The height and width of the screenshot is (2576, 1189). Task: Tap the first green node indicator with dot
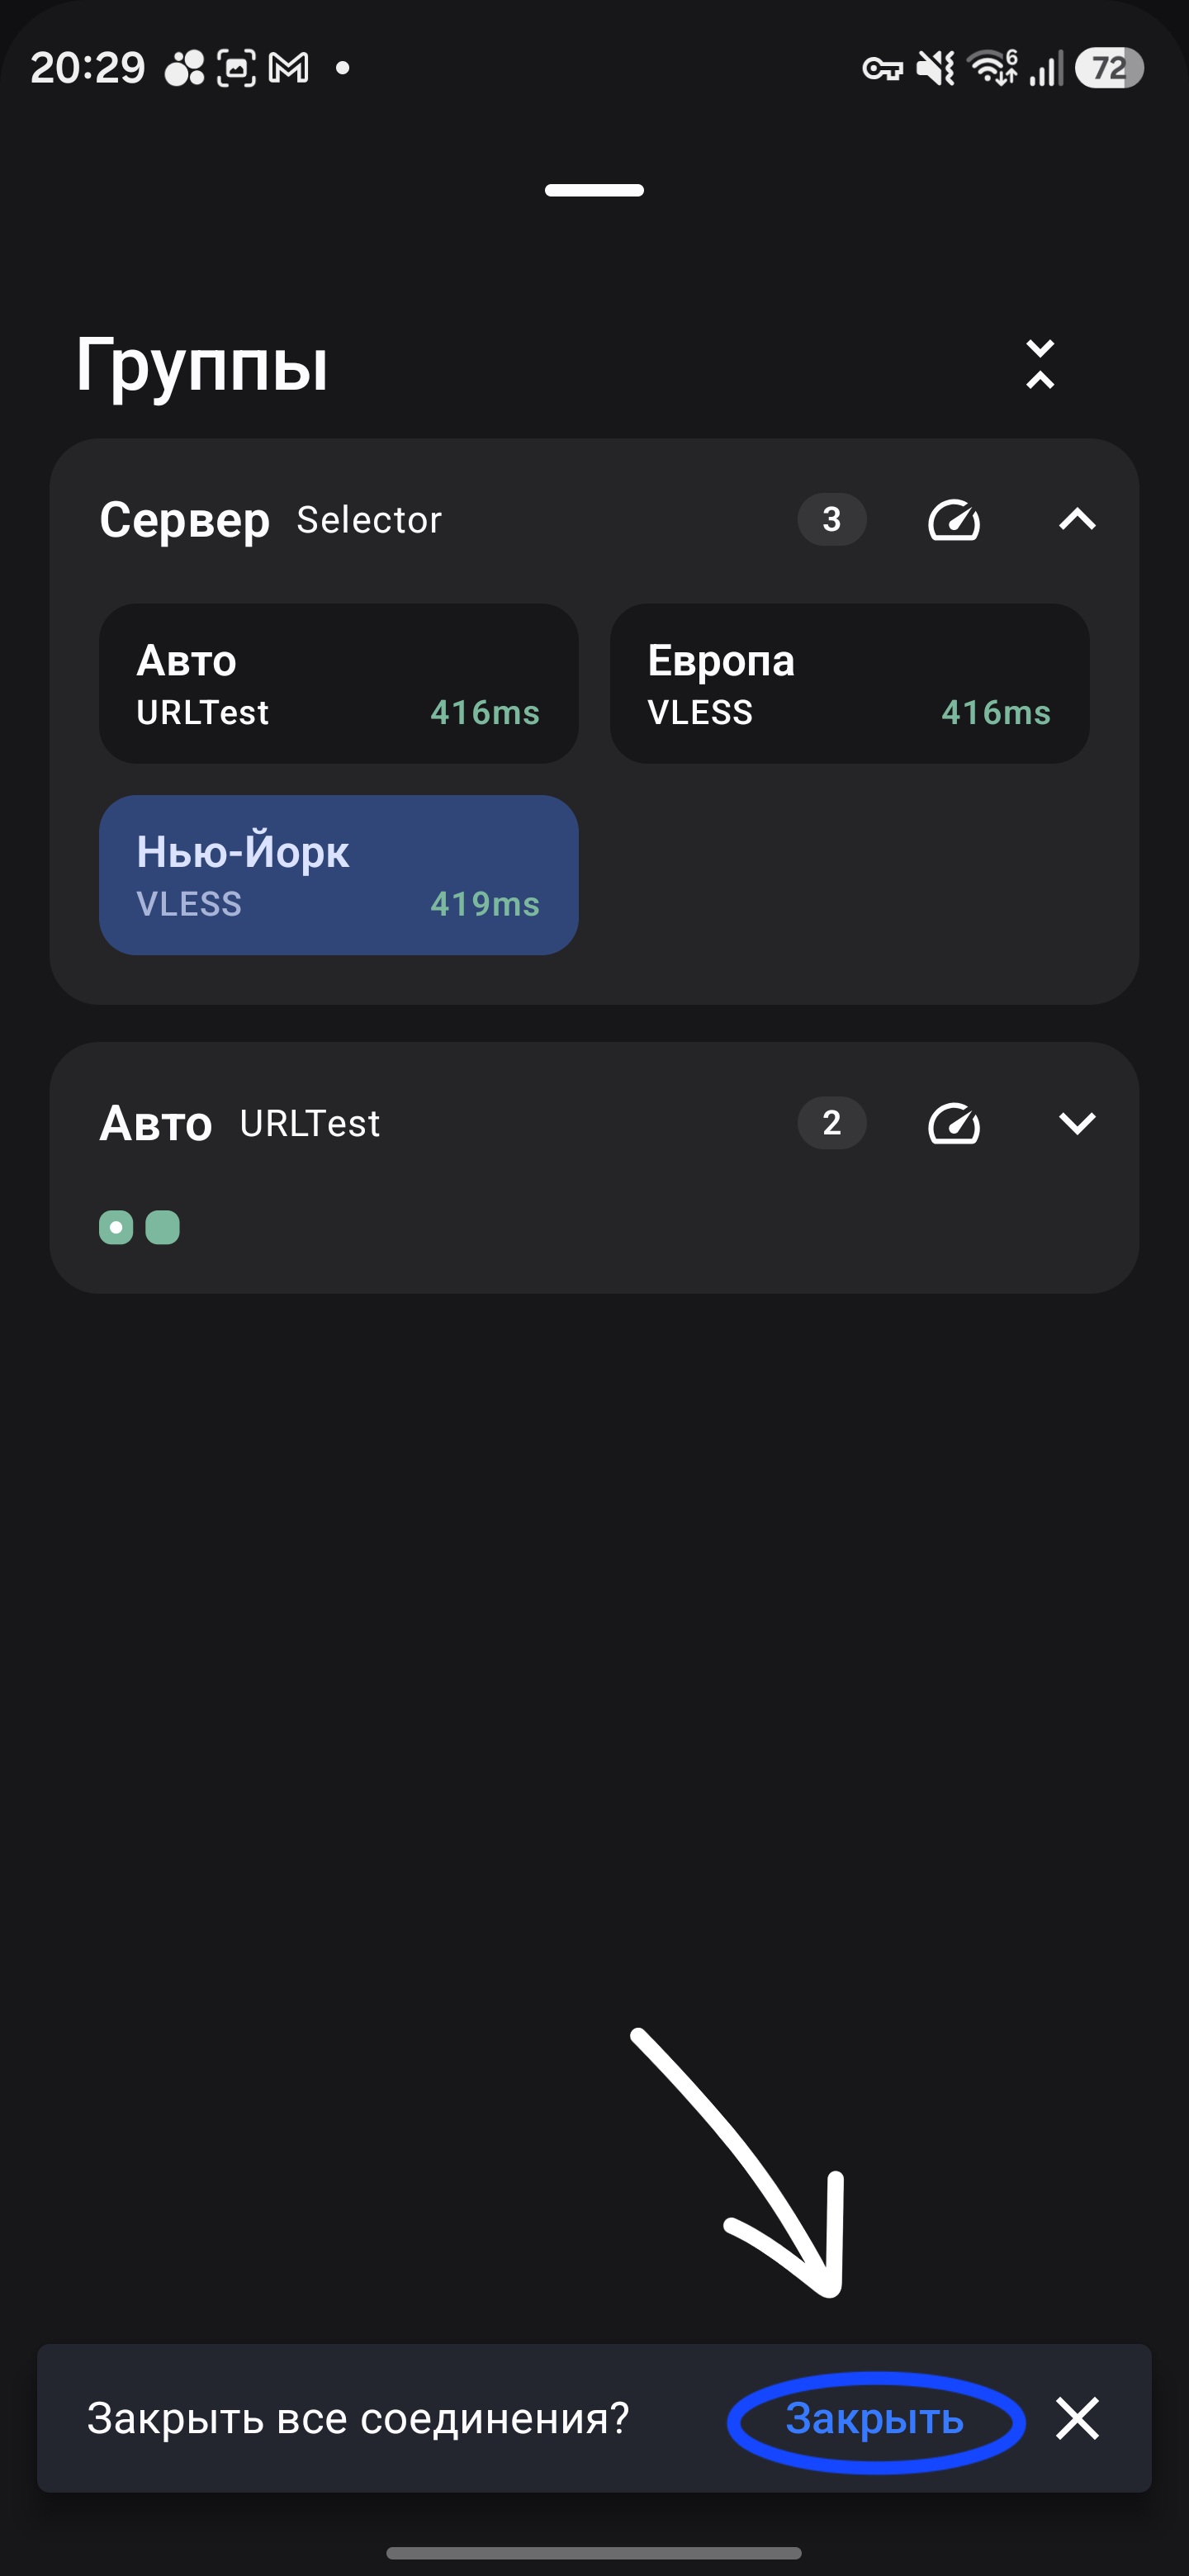pos(116,1227)
